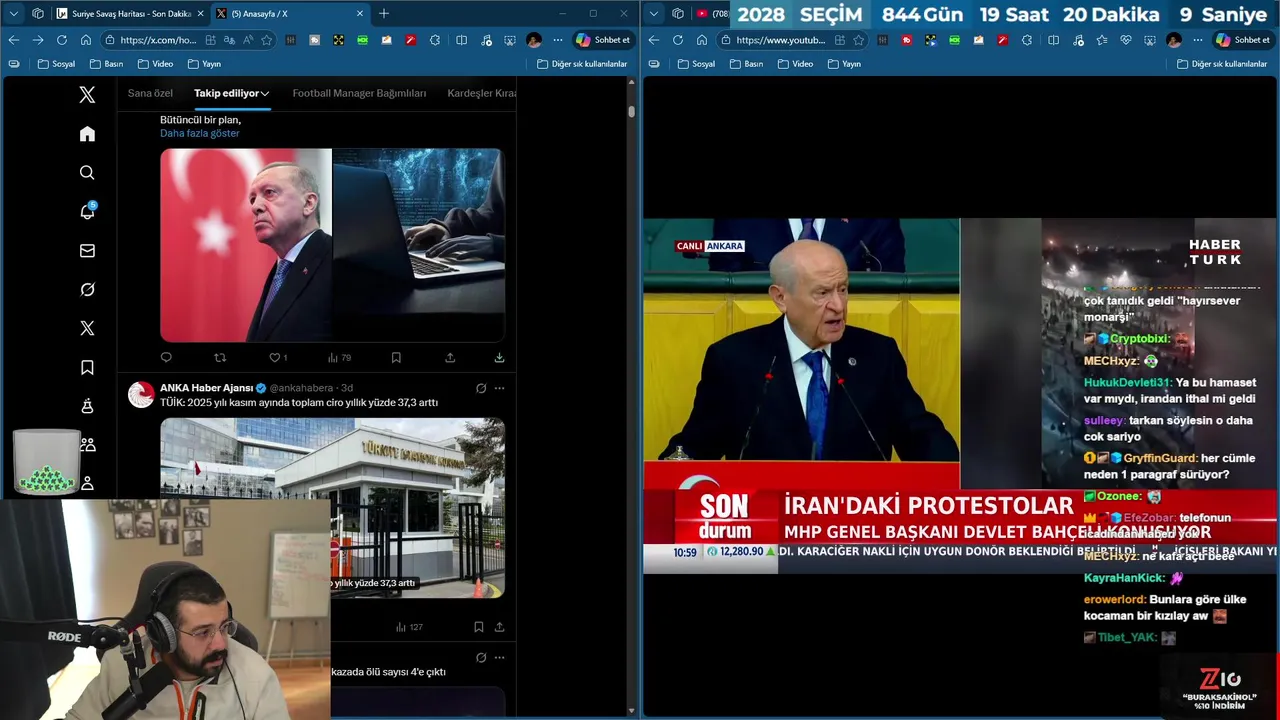Switch to Football Manager Bağımlıları tab
The width and height of the screenshot is (1280, 720).
tap(359, 93)
